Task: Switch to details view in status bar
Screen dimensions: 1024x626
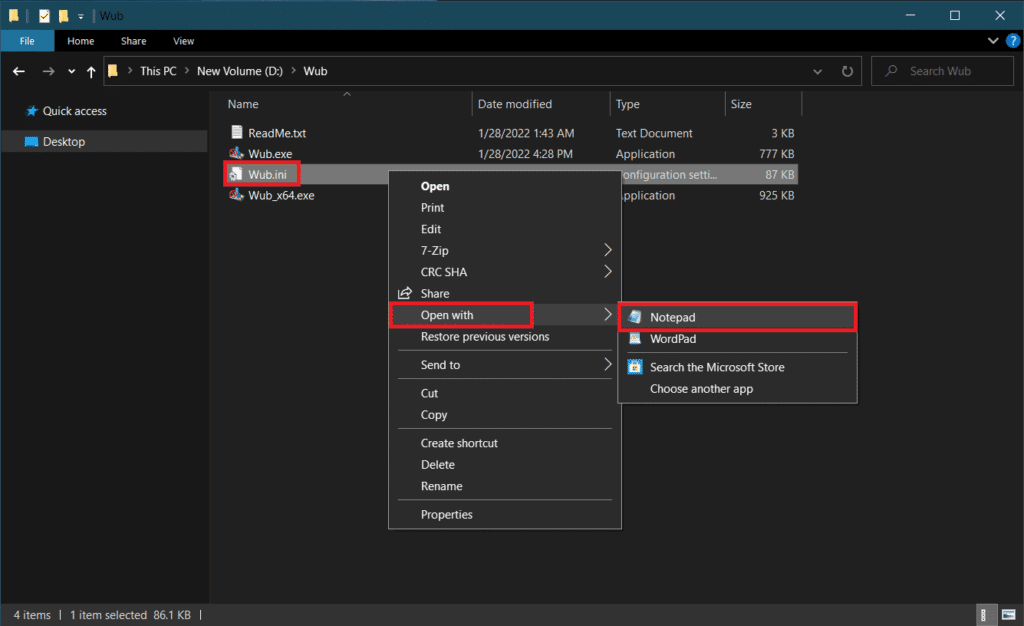Action: coord(986,614)
